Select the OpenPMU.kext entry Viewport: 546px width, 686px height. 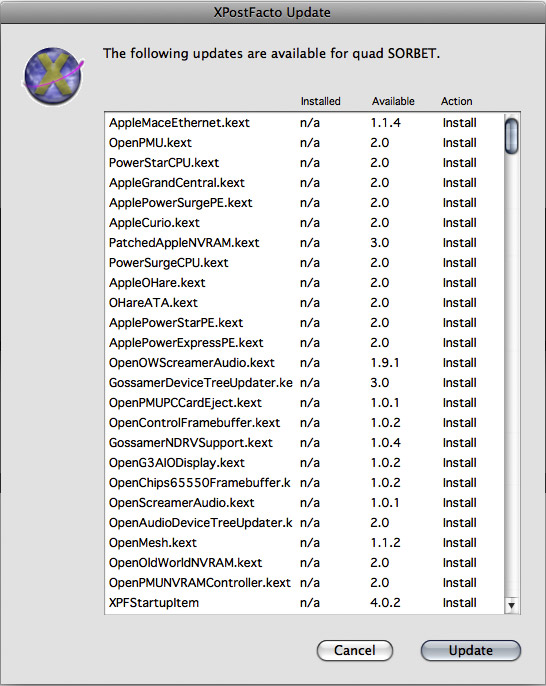click(x=304, y=143)
